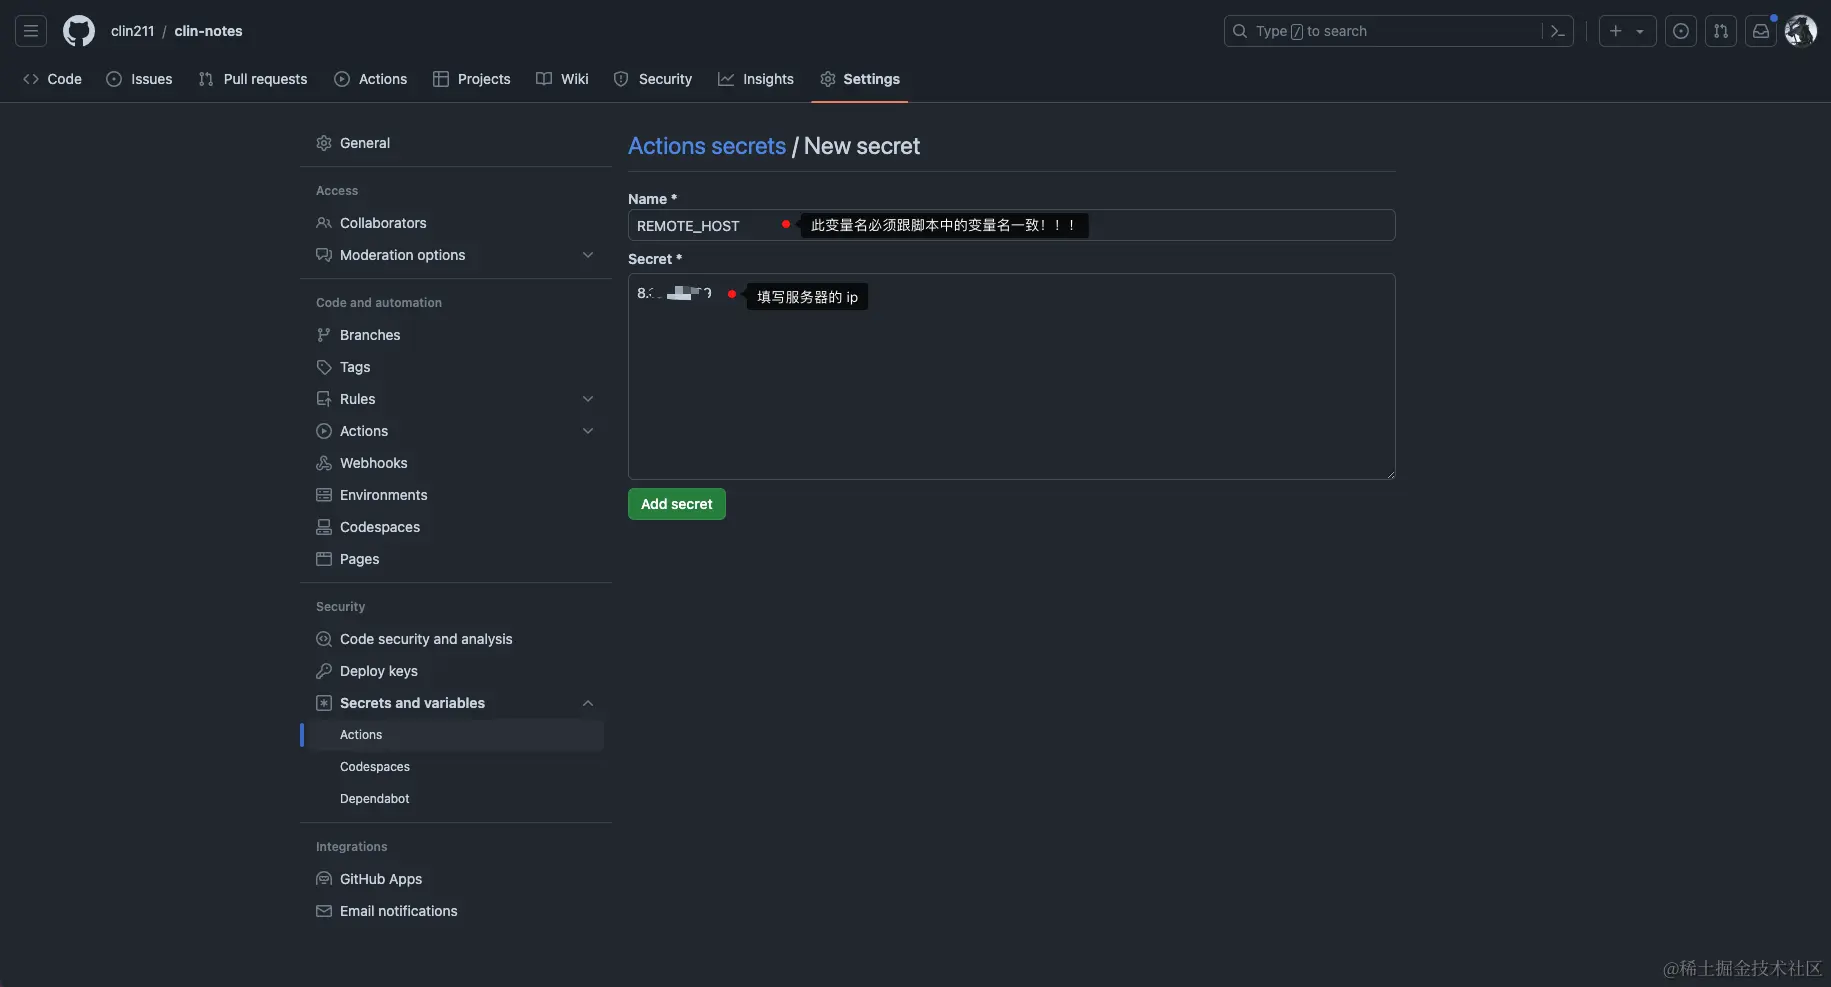Open the create-new dropdown caret
1831x987 pixels.
pyautogui.click(x=1640, y=32)
